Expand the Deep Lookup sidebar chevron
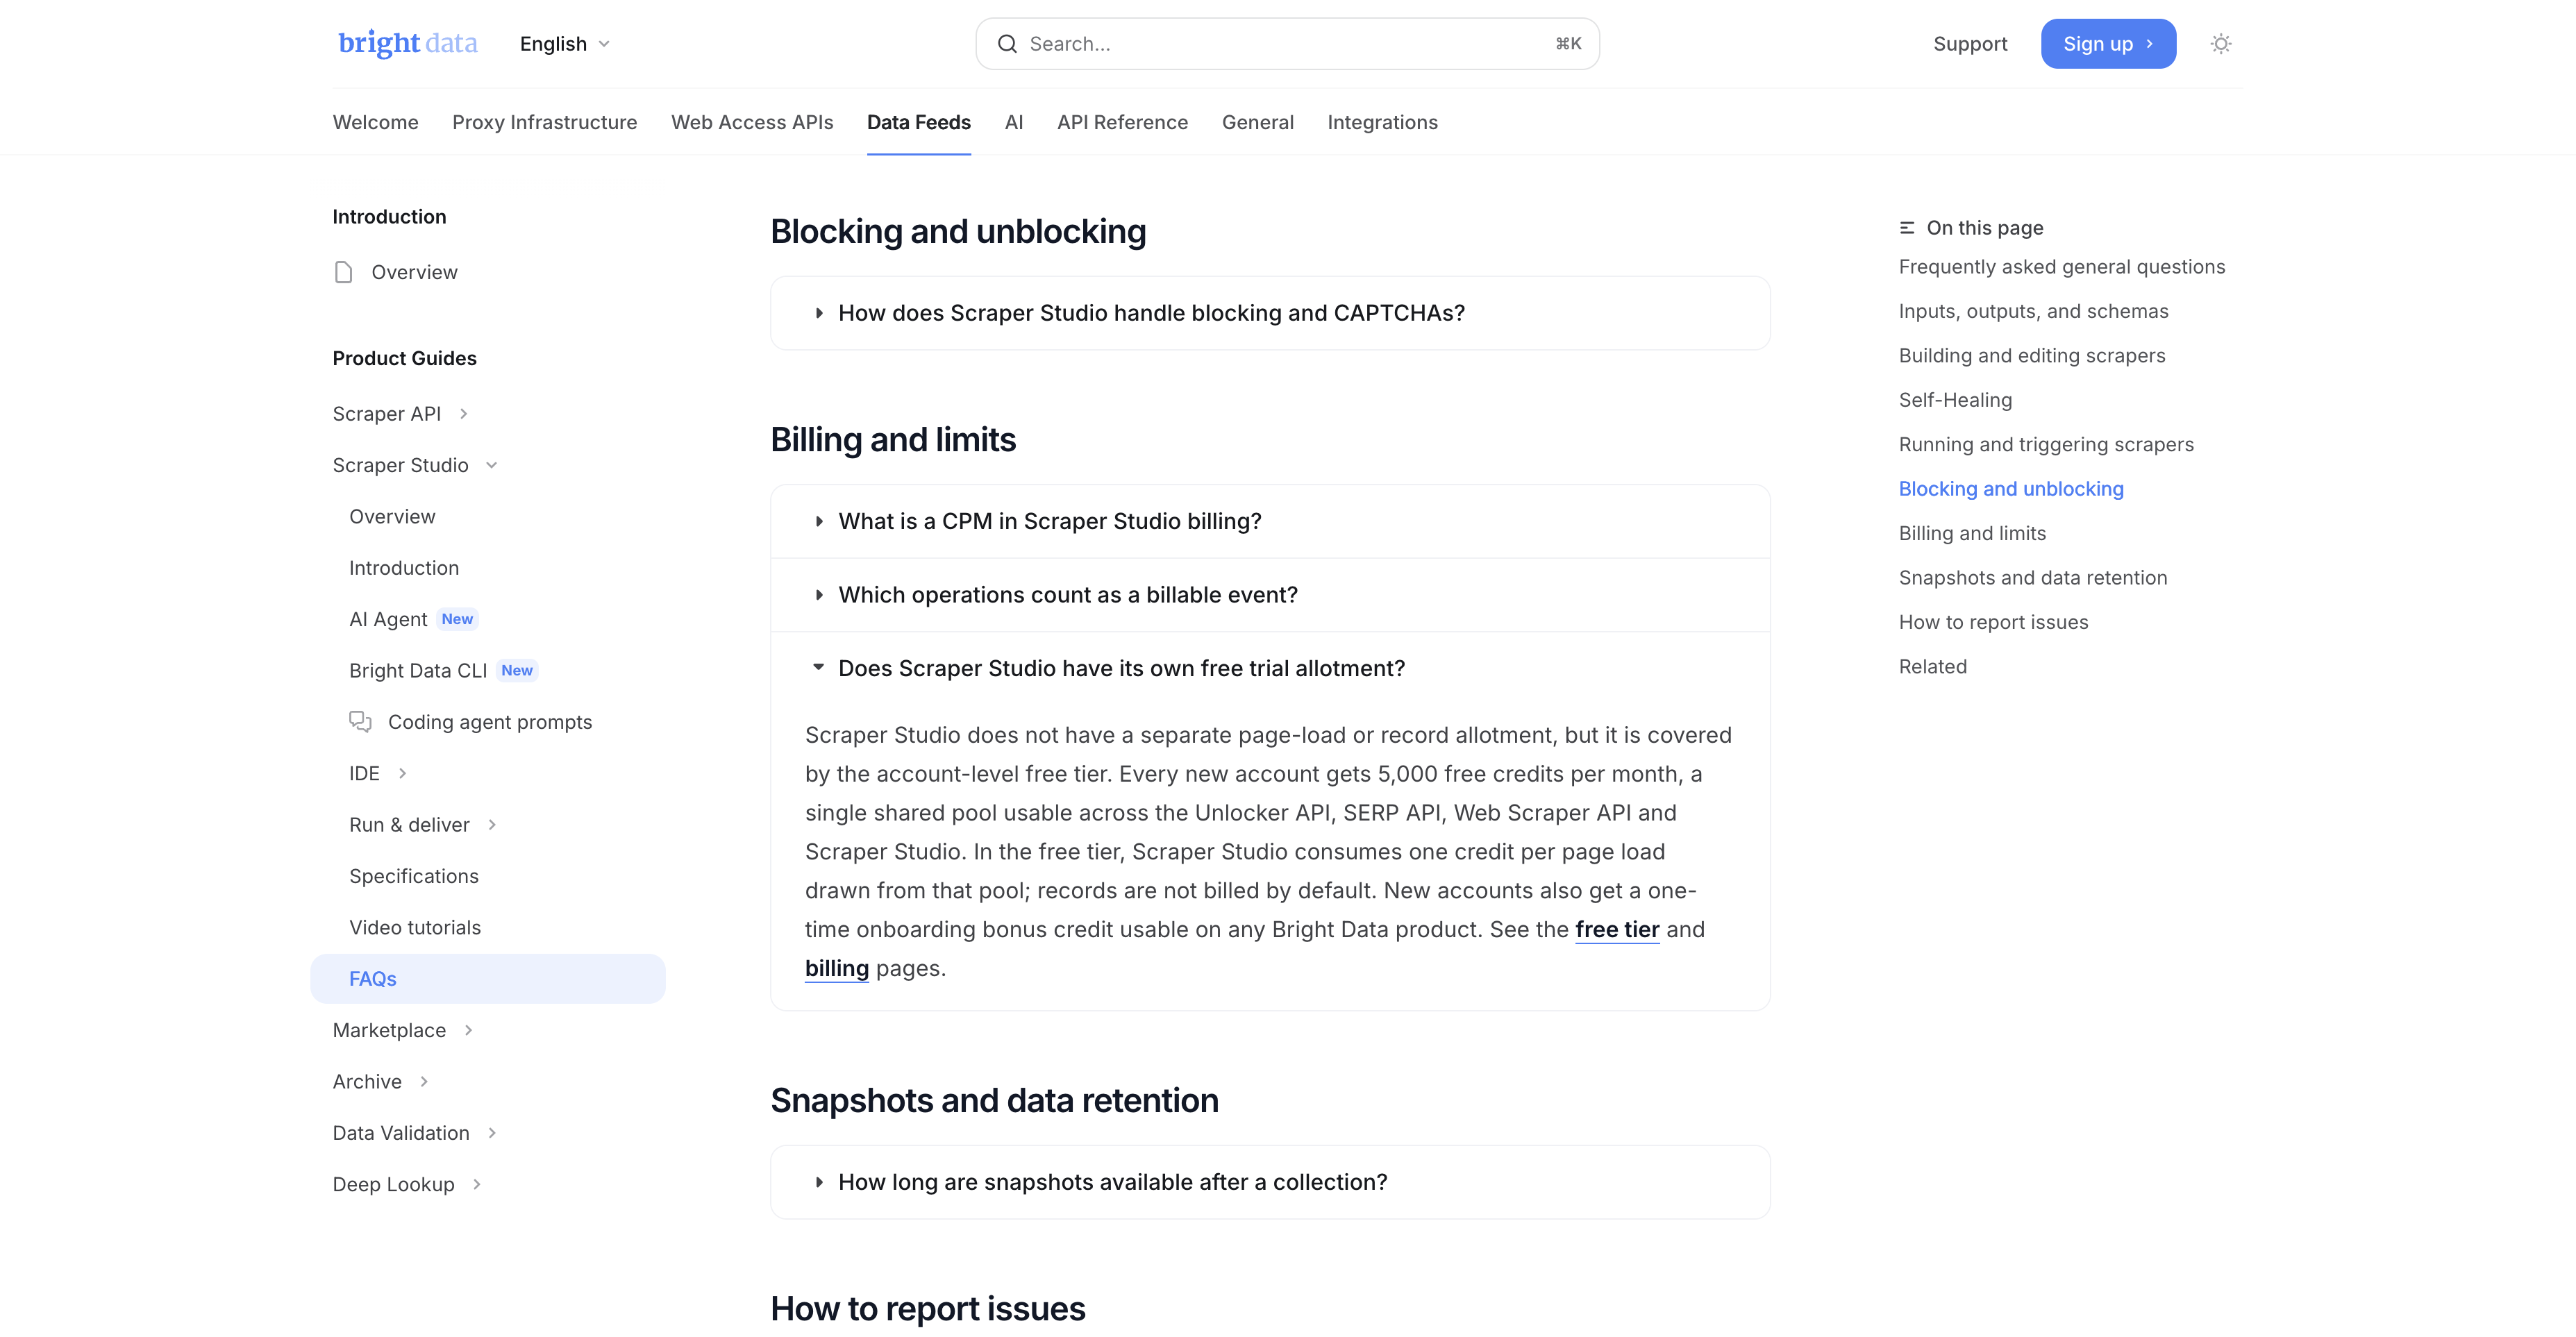Viewport: 2576px width, 1337px height. [477, 1184]
